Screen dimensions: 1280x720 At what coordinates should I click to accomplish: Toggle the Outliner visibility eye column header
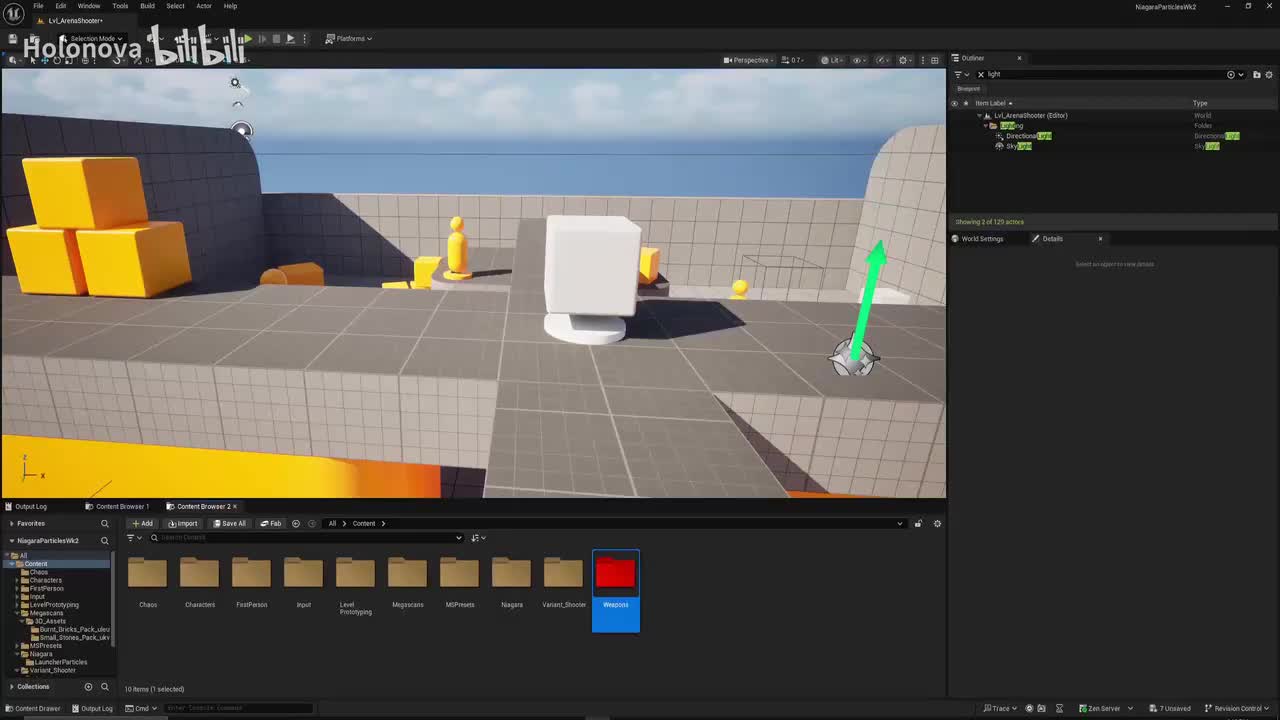pos(954,103)
